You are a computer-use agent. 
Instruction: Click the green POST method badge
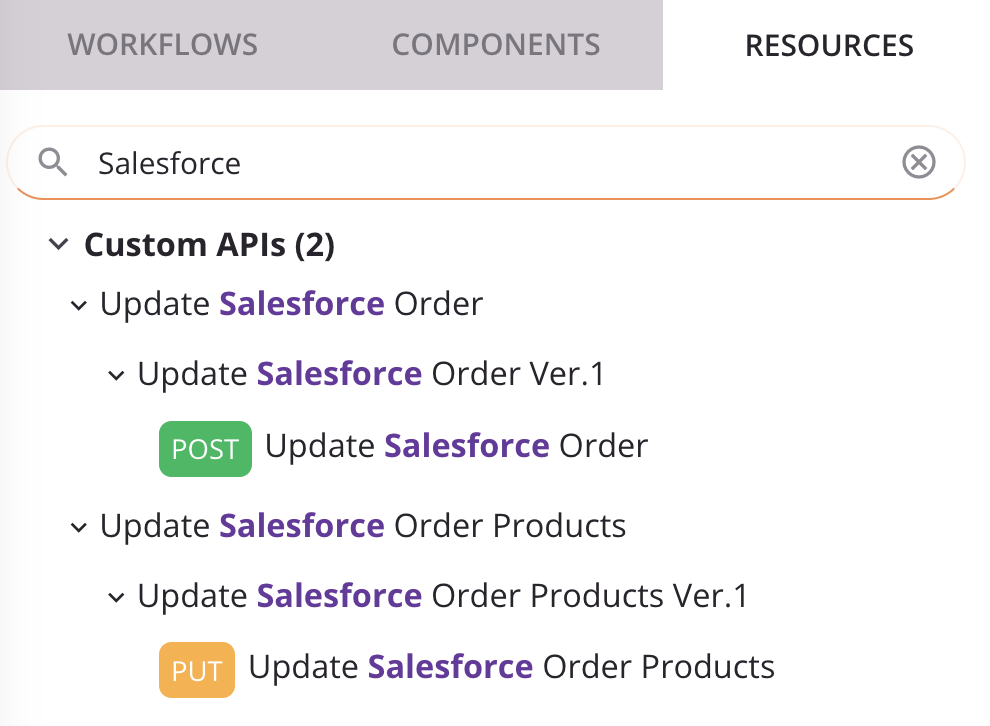(205, 449)
